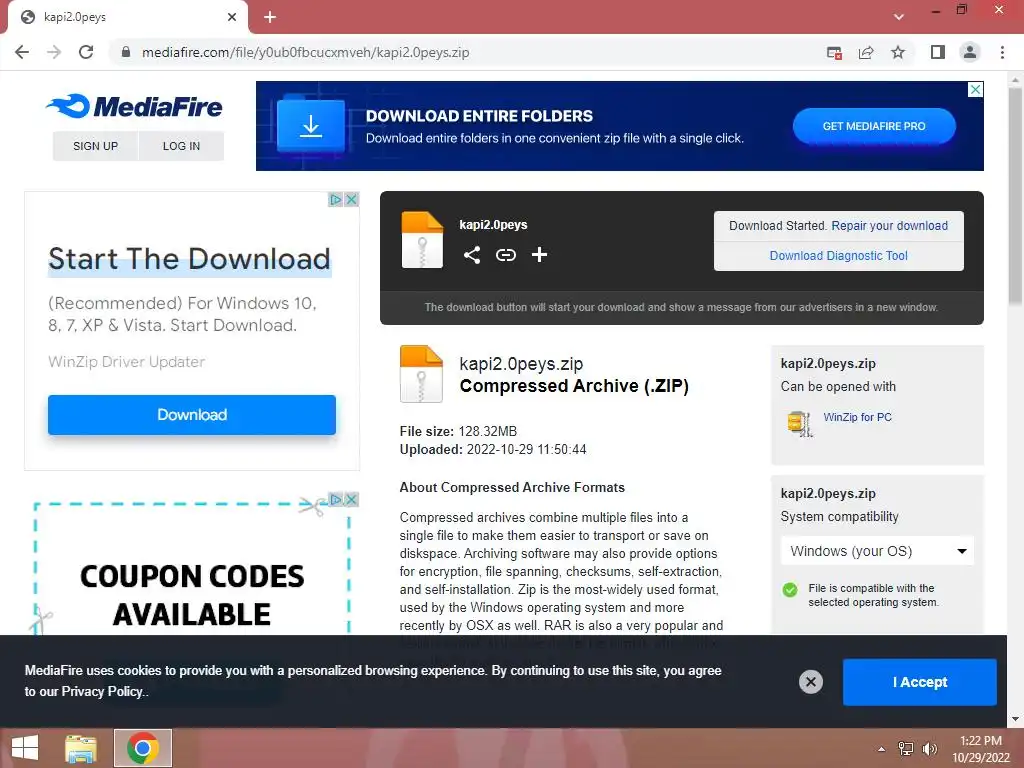Click the WinZip for PC icon
The image size is (1024, 768).
click(800, 424)
